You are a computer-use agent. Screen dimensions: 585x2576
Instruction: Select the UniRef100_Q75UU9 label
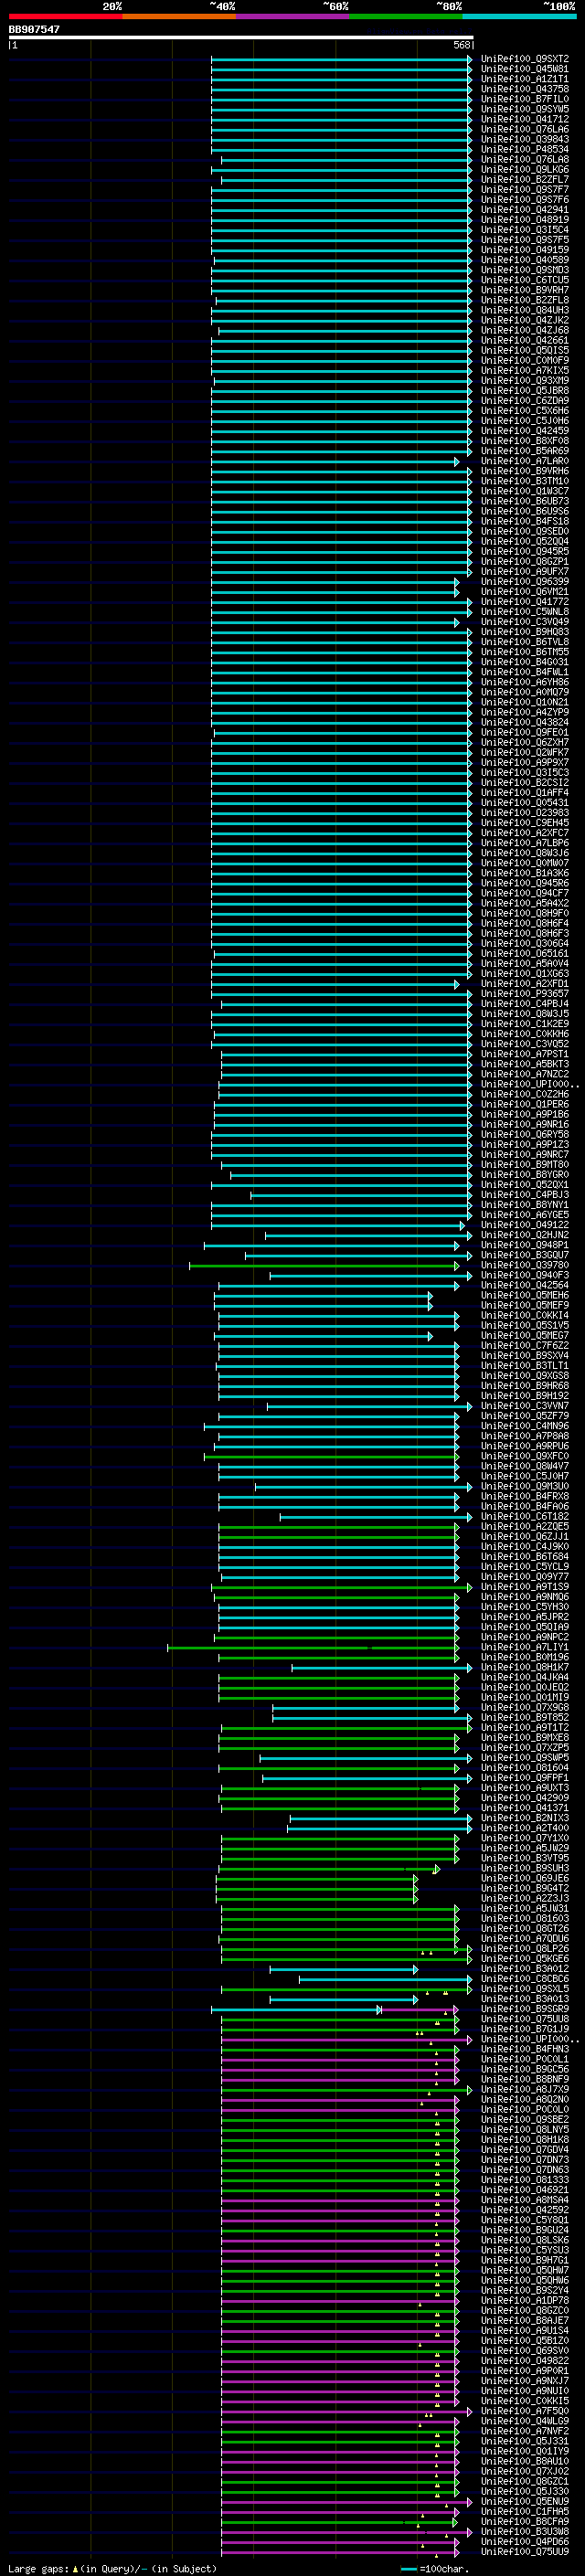(525, 2551)
